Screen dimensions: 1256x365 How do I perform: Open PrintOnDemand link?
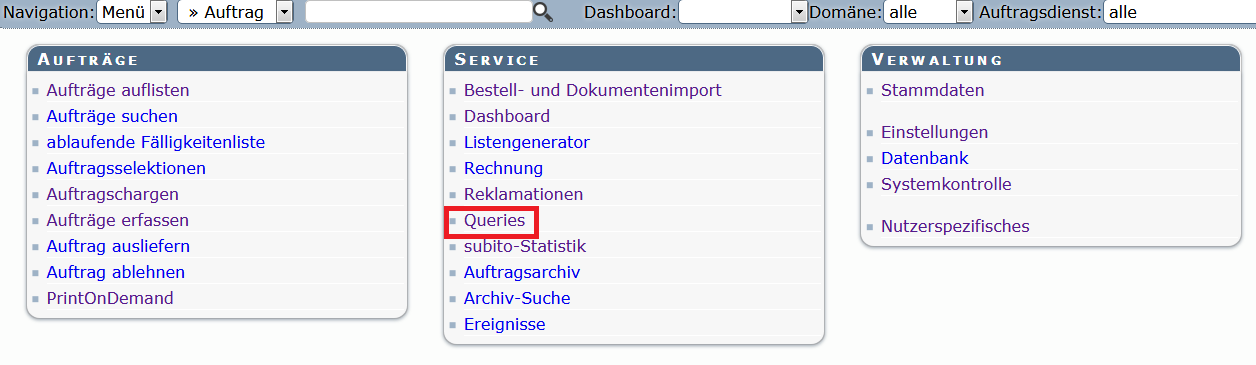pyautogui.click(x=110, y=298)
